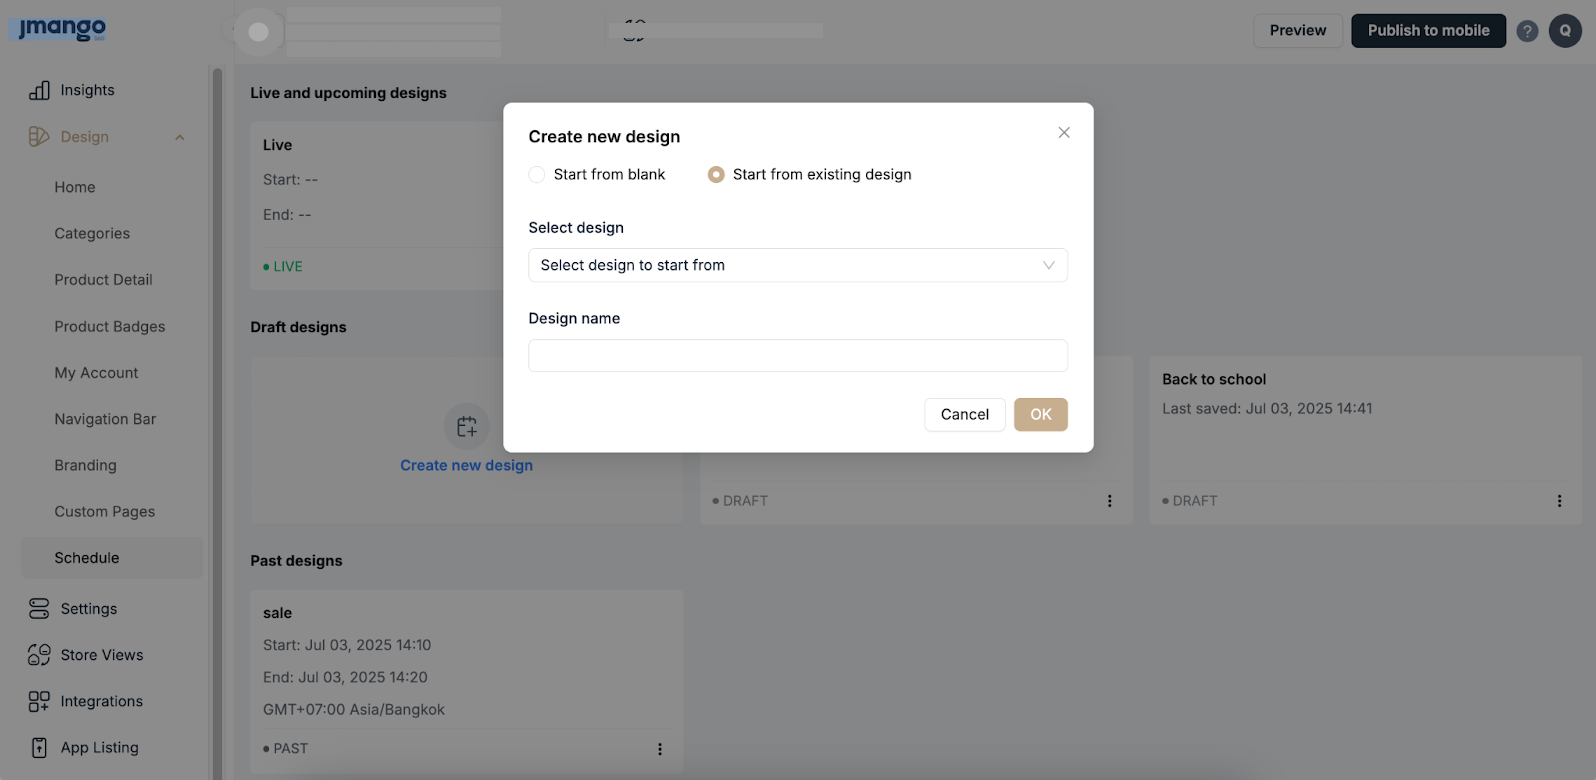Click the three-dot menu on sale design
This screenshot has height=780, width=1596.
[x=659, y=749]
